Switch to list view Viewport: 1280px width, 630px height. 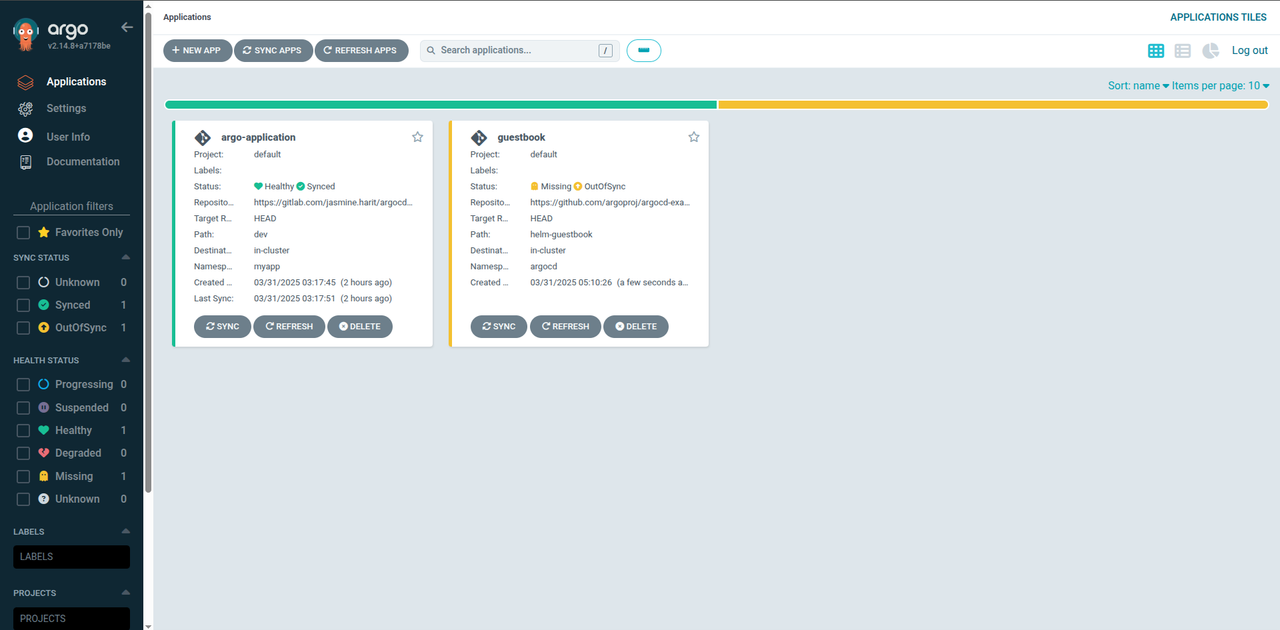point(1183,50)
